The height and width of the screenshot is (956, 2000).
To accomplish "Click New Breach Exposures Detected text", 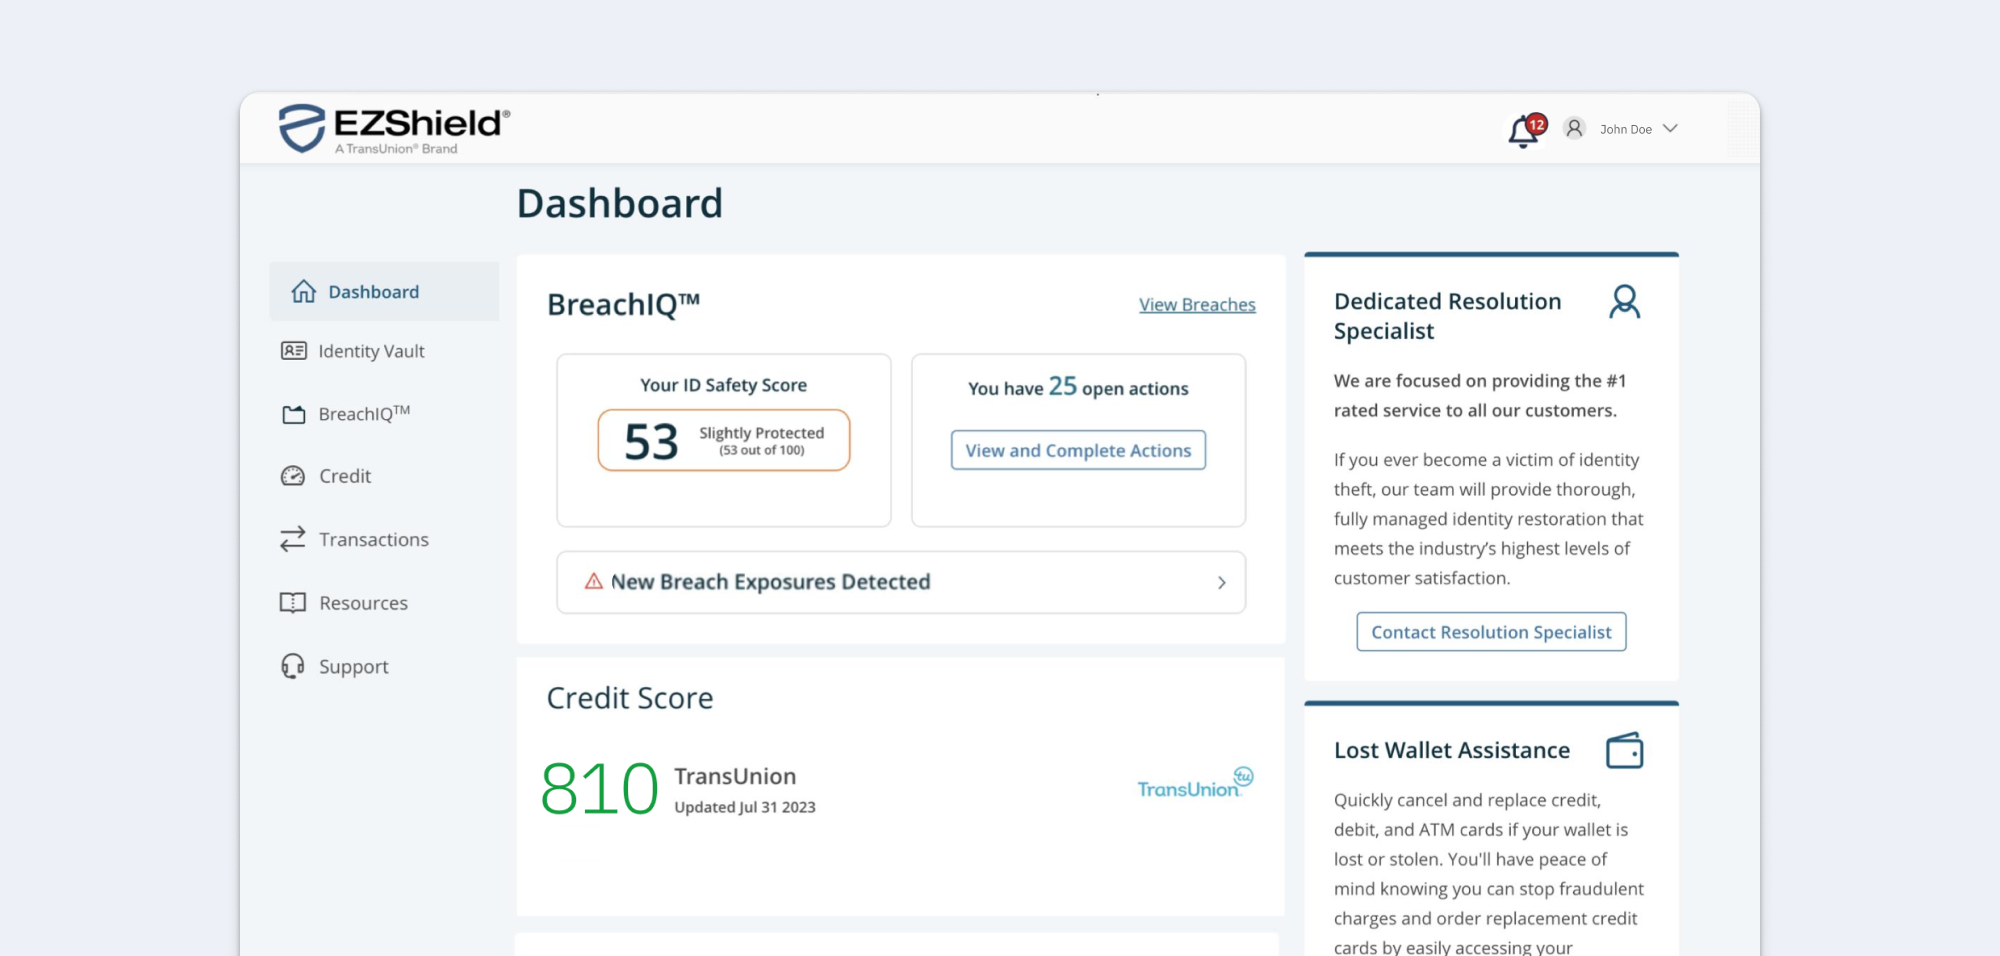I will pyautogui.click(x=771, y=582).
